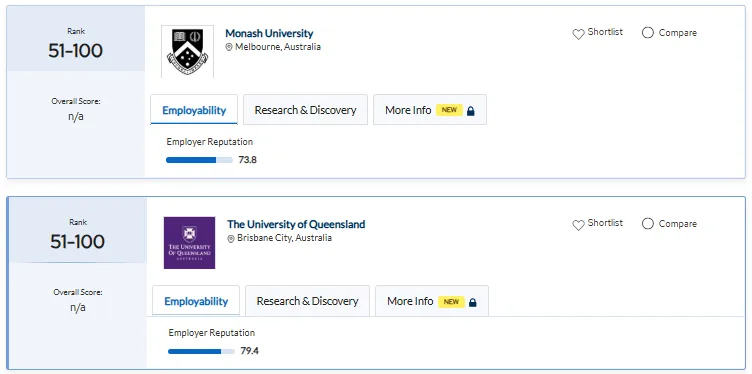The image size is (752, 374).
Task: Switch to Monash Research & Discovery tab
Action: click(306, 110)
